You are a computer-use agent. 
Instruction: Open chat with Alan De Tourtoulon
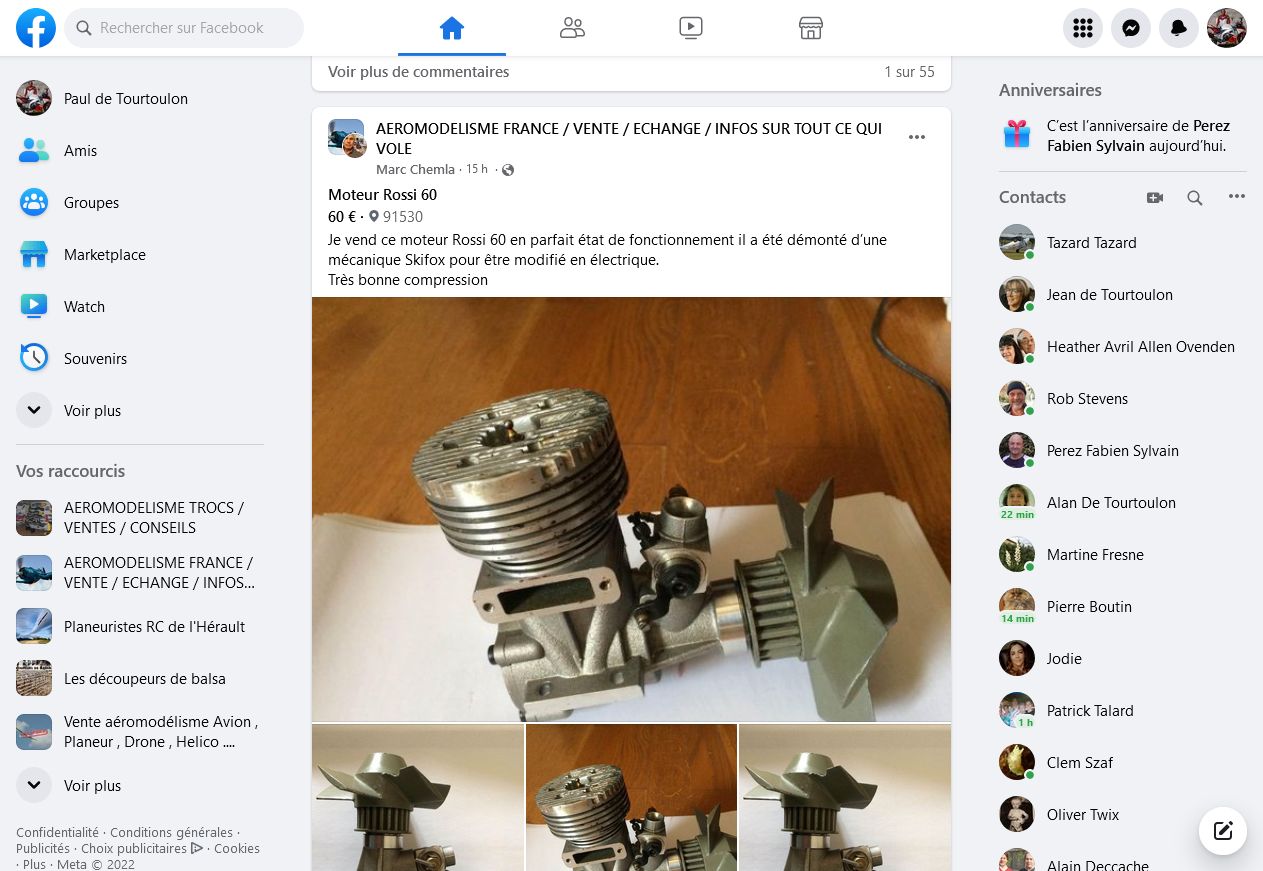(1123, 502)
